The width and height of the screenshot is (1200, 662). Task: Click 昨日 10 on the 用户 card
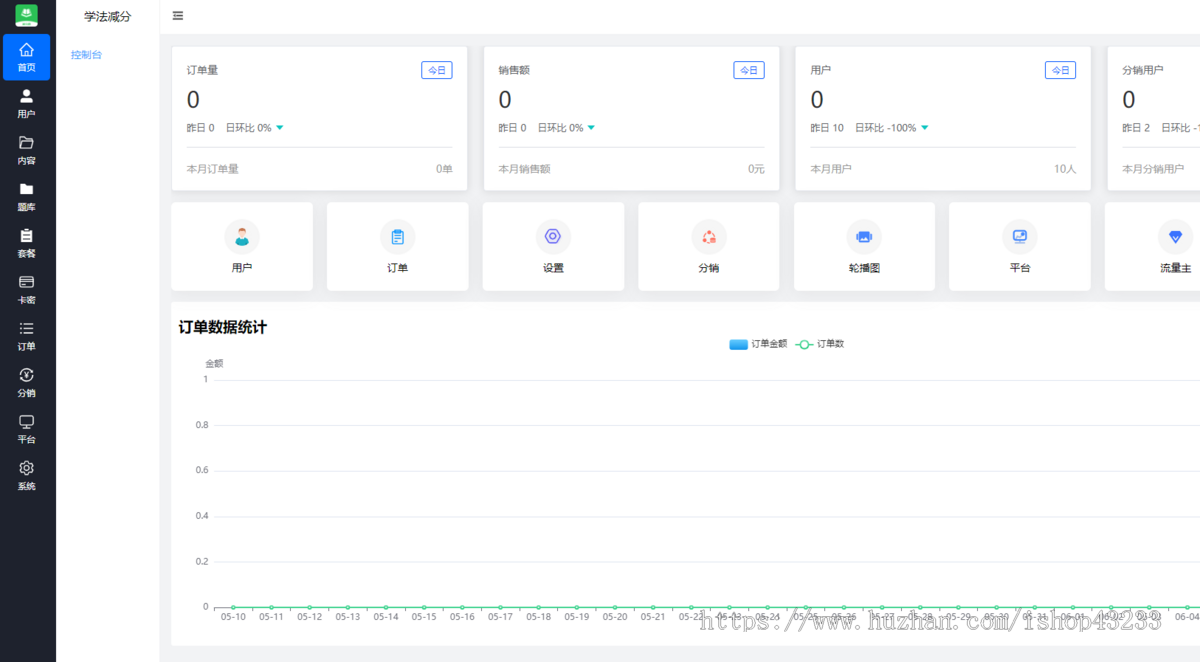(827, 128)
